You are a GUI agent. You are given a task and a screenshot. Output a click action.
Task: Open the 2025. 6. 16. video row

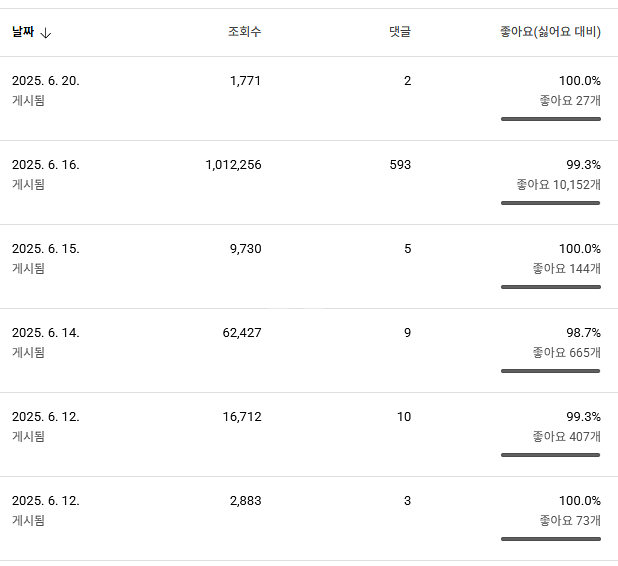45,165
